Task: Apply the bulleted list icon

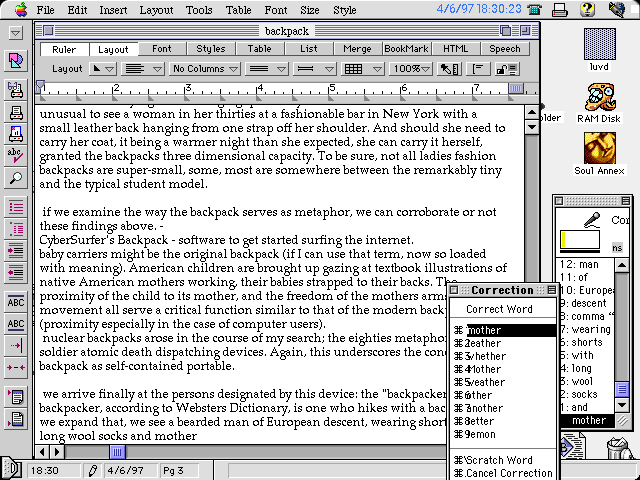Action: pos(16,207)
